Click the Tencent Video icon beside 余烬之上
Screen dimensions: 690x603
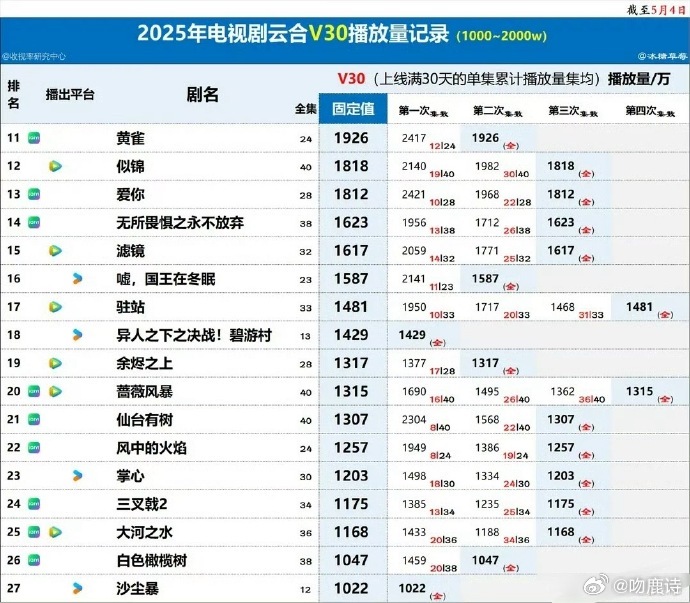pyautogui.click(x=55, y=363)
